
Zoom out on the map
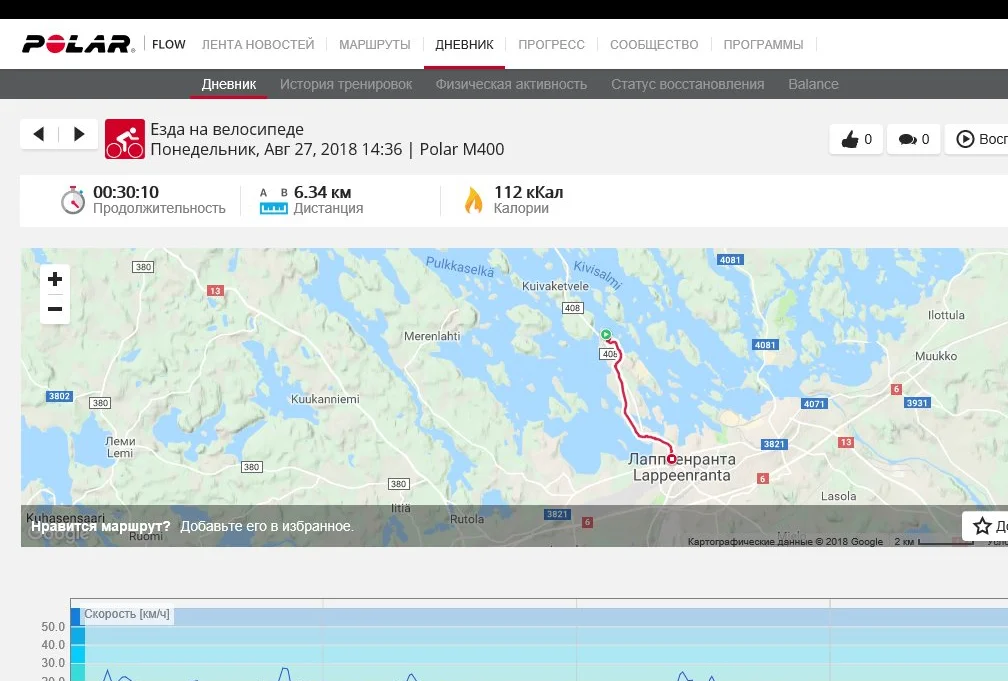(x=55, y=309)
